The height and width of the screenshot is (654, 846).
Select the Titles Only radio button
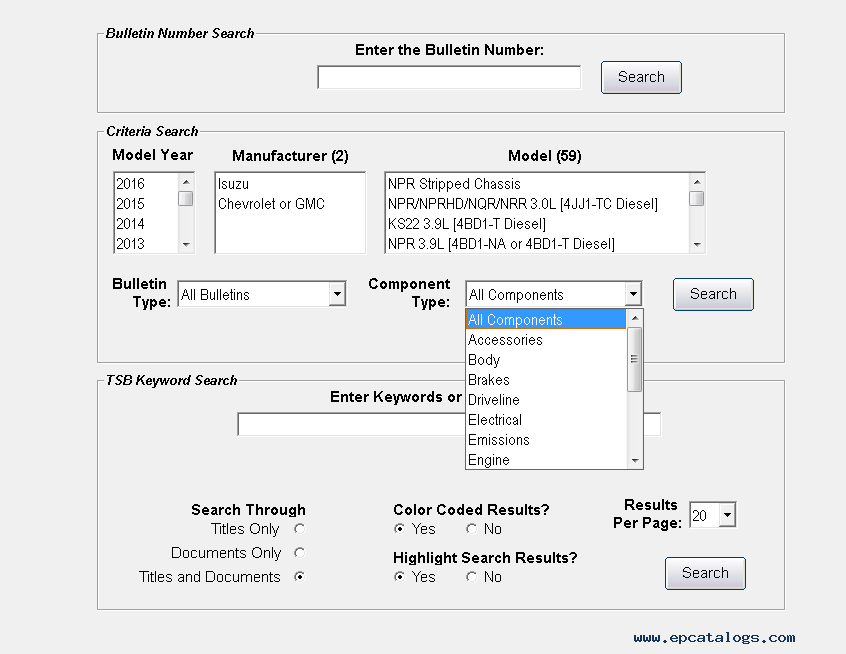[x=299, y=529]
